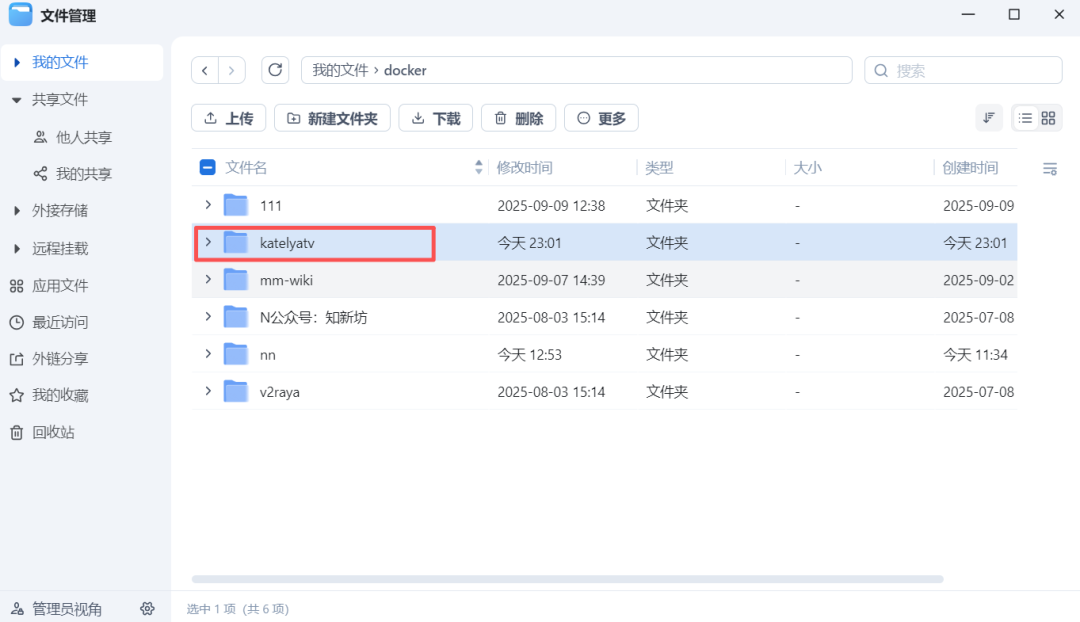Image resolution: width=1080 pixels, height=622 pixels.
Task: Open column settings icon at header right
Action: tap(1049, 169)
